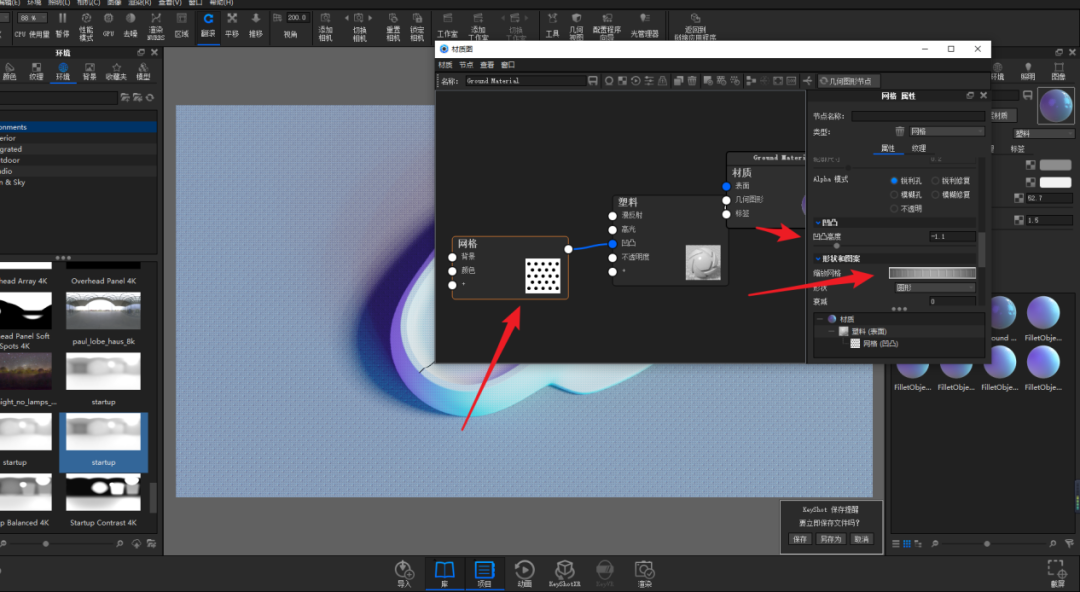Viewport: 1080px width, 592px height.
Task: Select 不透明 Alpha mode radio
Action: coord(894,209)
